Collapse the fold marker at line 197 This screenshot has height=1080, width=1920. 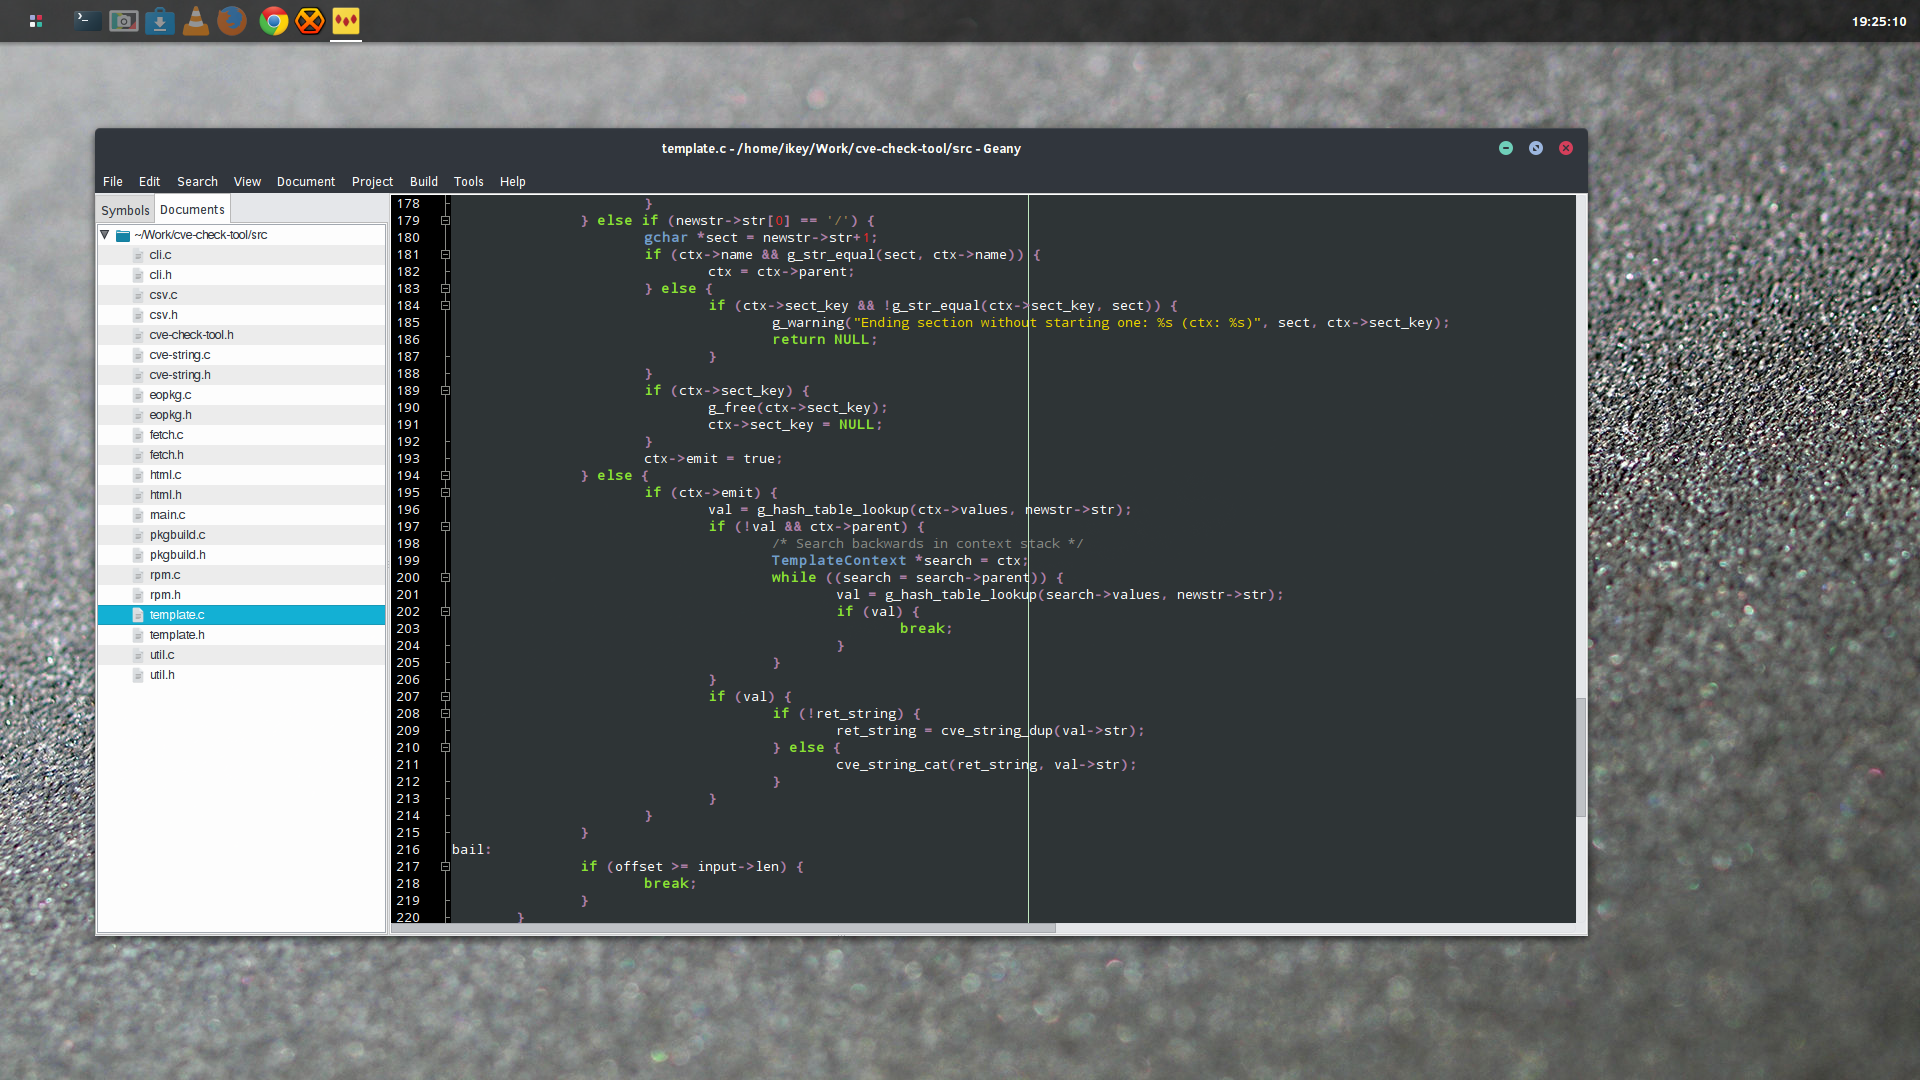click(x=445, y=527)
